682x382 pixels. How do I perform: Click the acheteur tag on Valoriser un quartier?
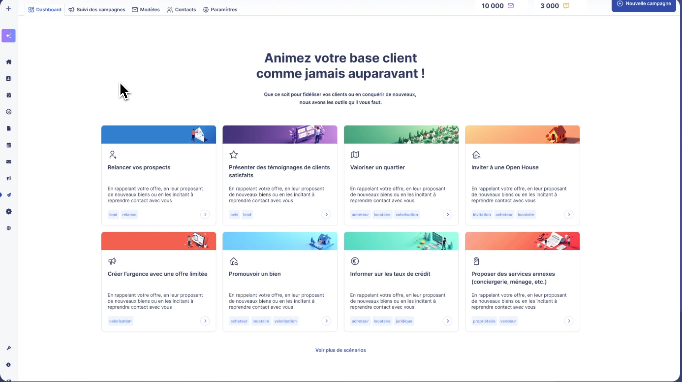[x=360, y=214]
